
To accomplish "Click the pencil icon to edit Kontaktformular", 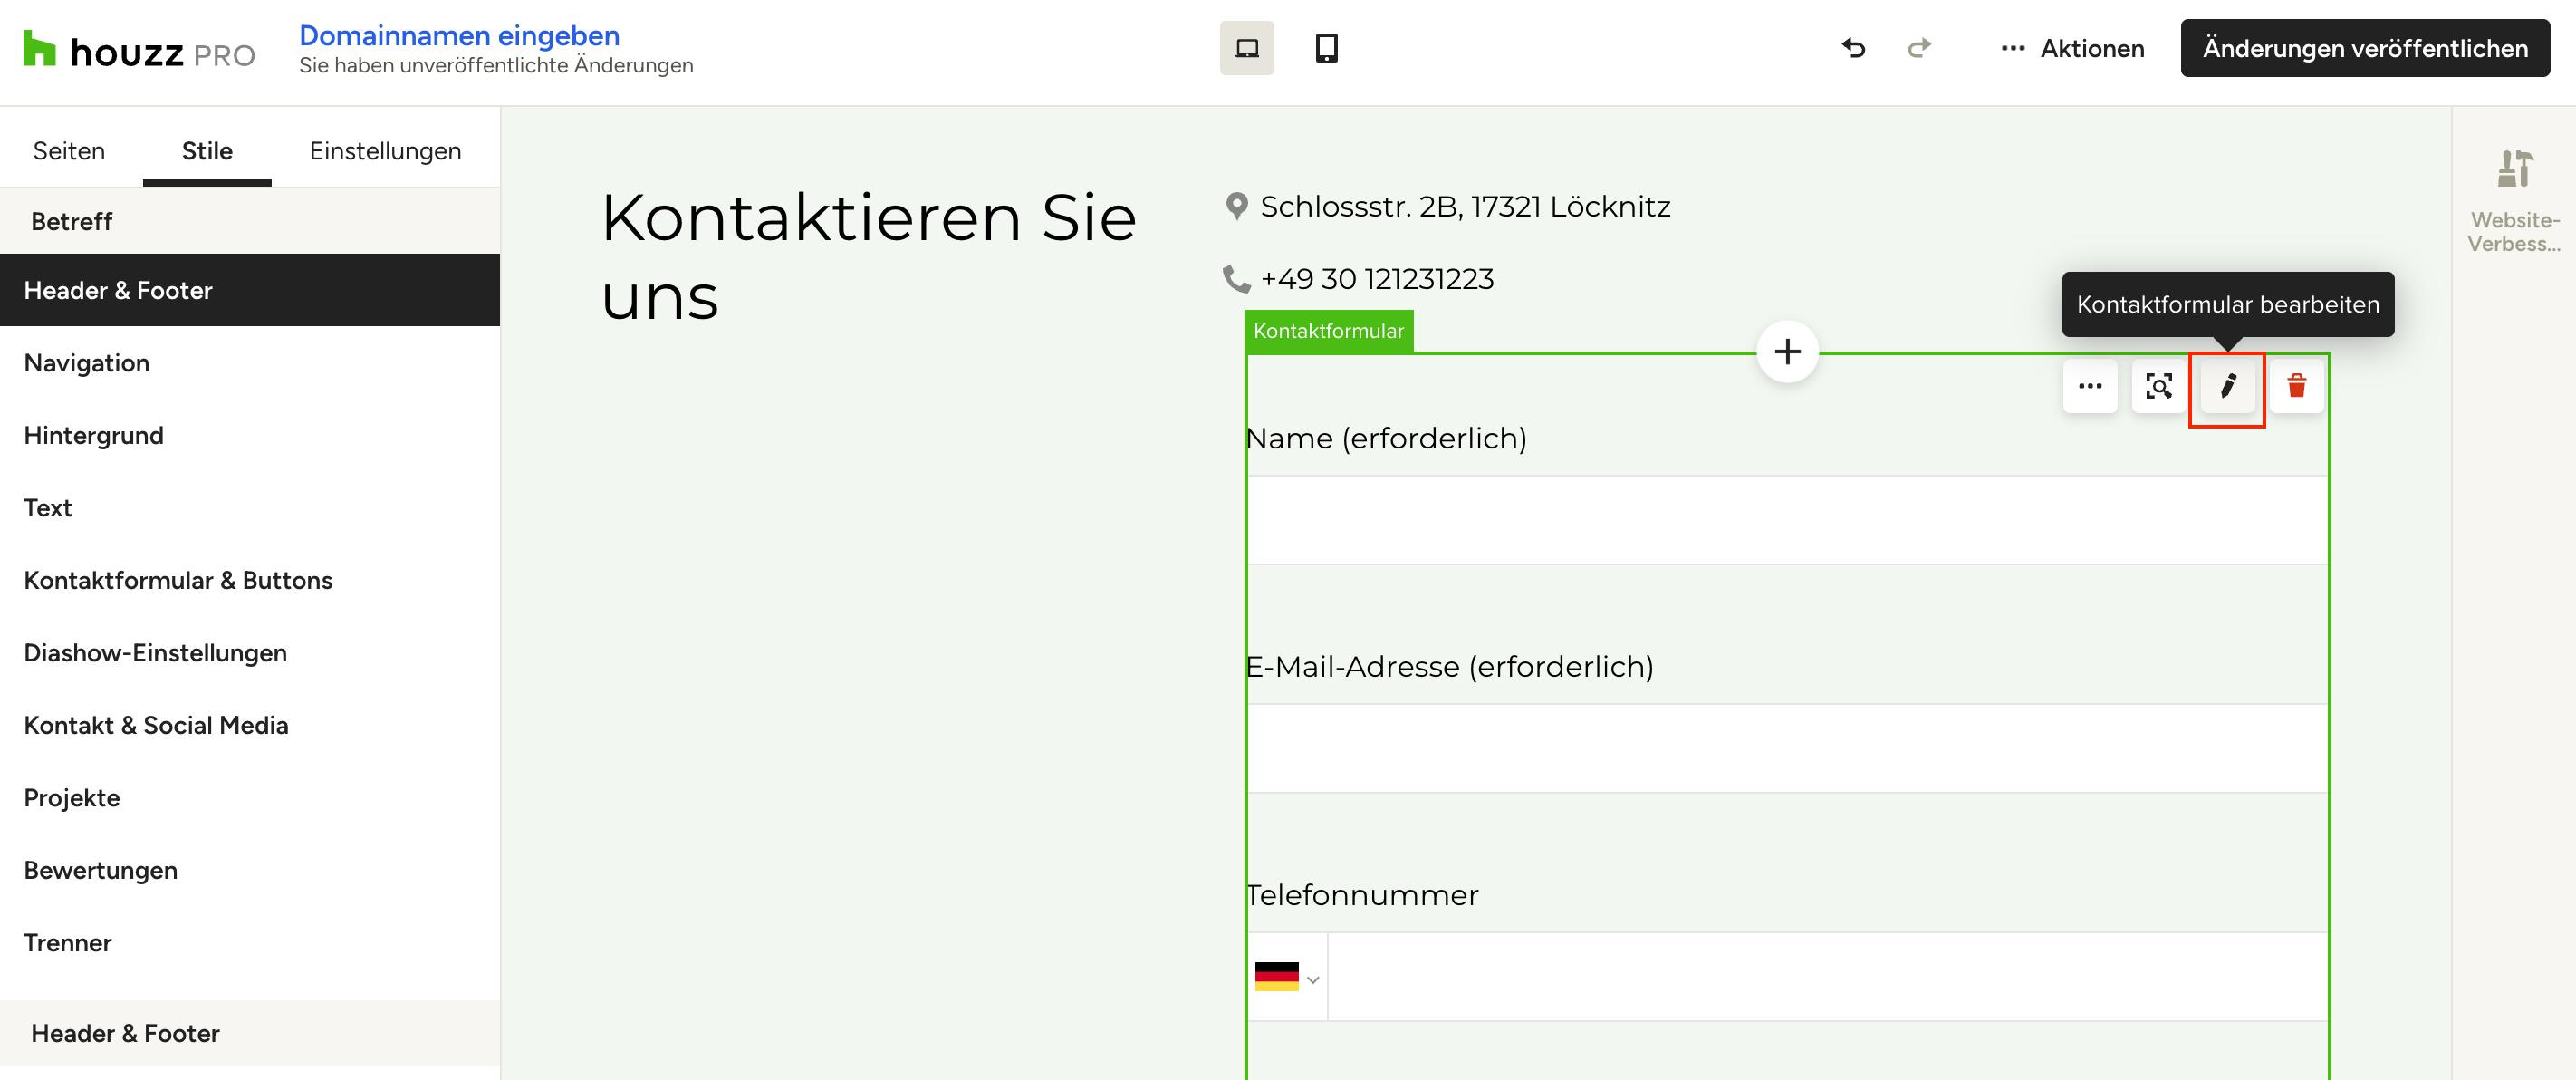I will [x=2227, y=386].
